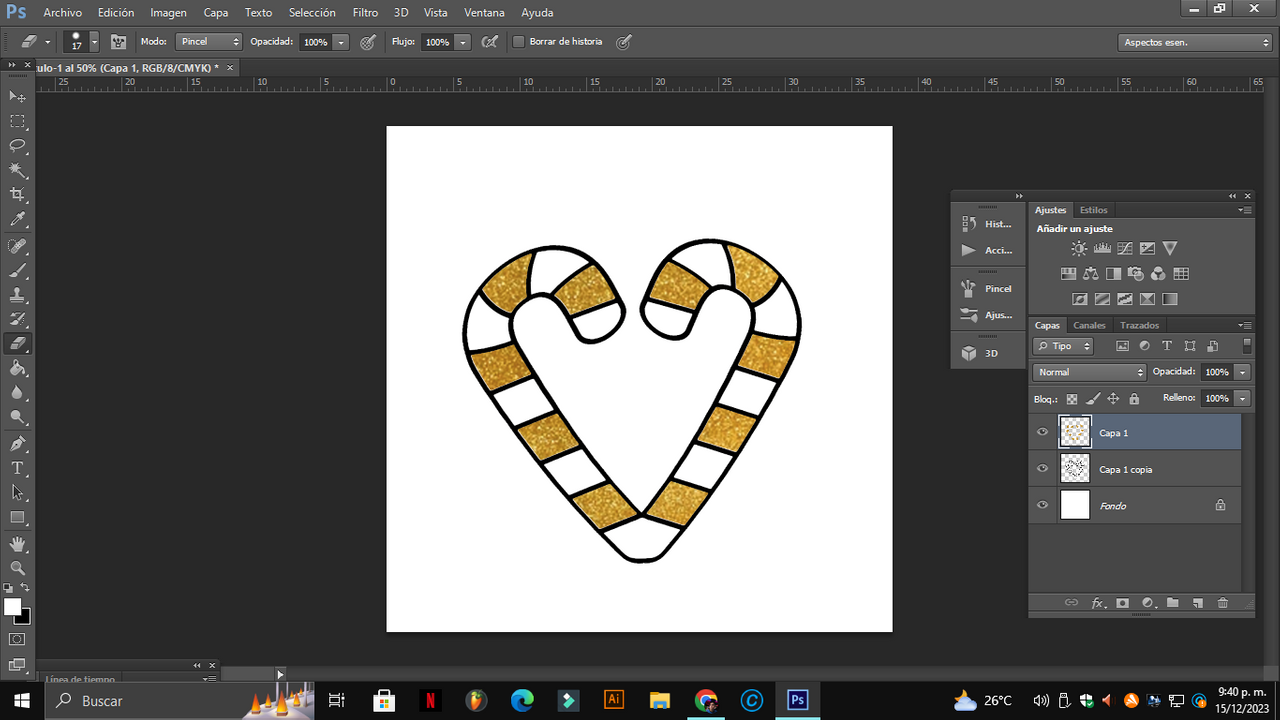Screen dimensions: 1280x720
Task: Select the Lasso tool
Action: click(x=18, y=146)
